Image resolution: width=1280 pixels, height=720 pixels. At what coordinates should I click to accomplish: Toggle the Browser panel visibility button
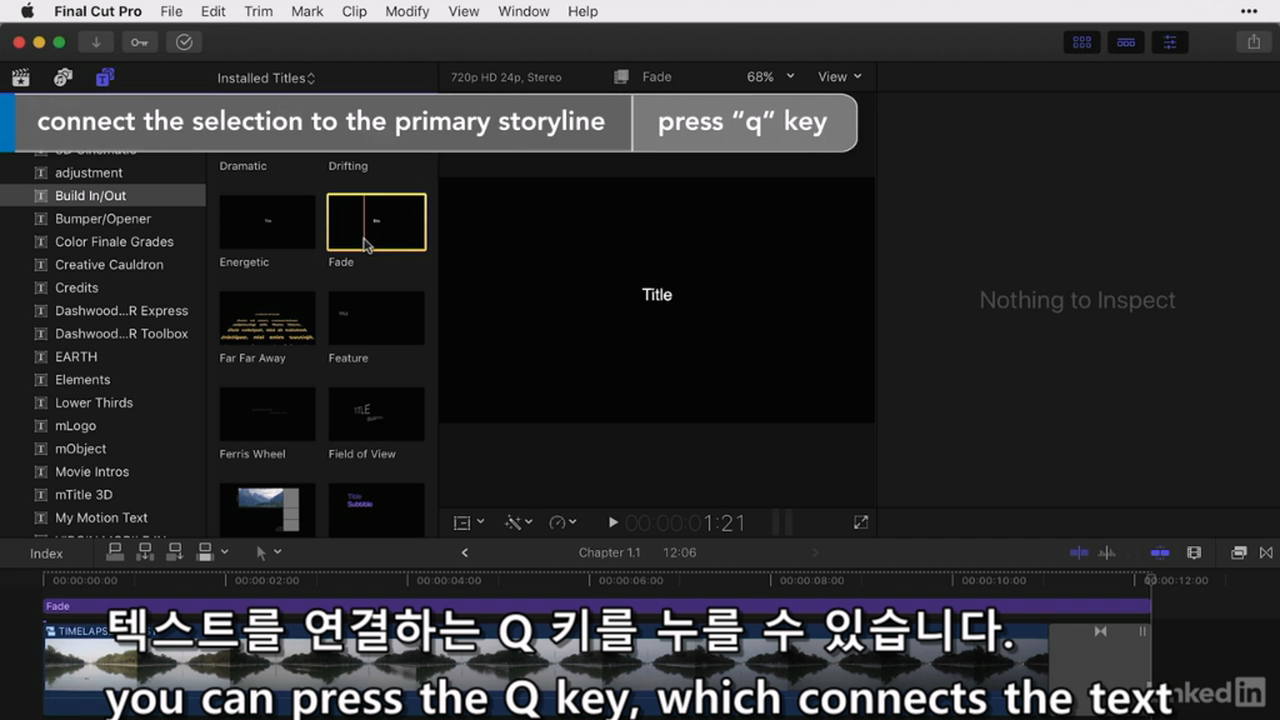click(x=1082, y=42)
